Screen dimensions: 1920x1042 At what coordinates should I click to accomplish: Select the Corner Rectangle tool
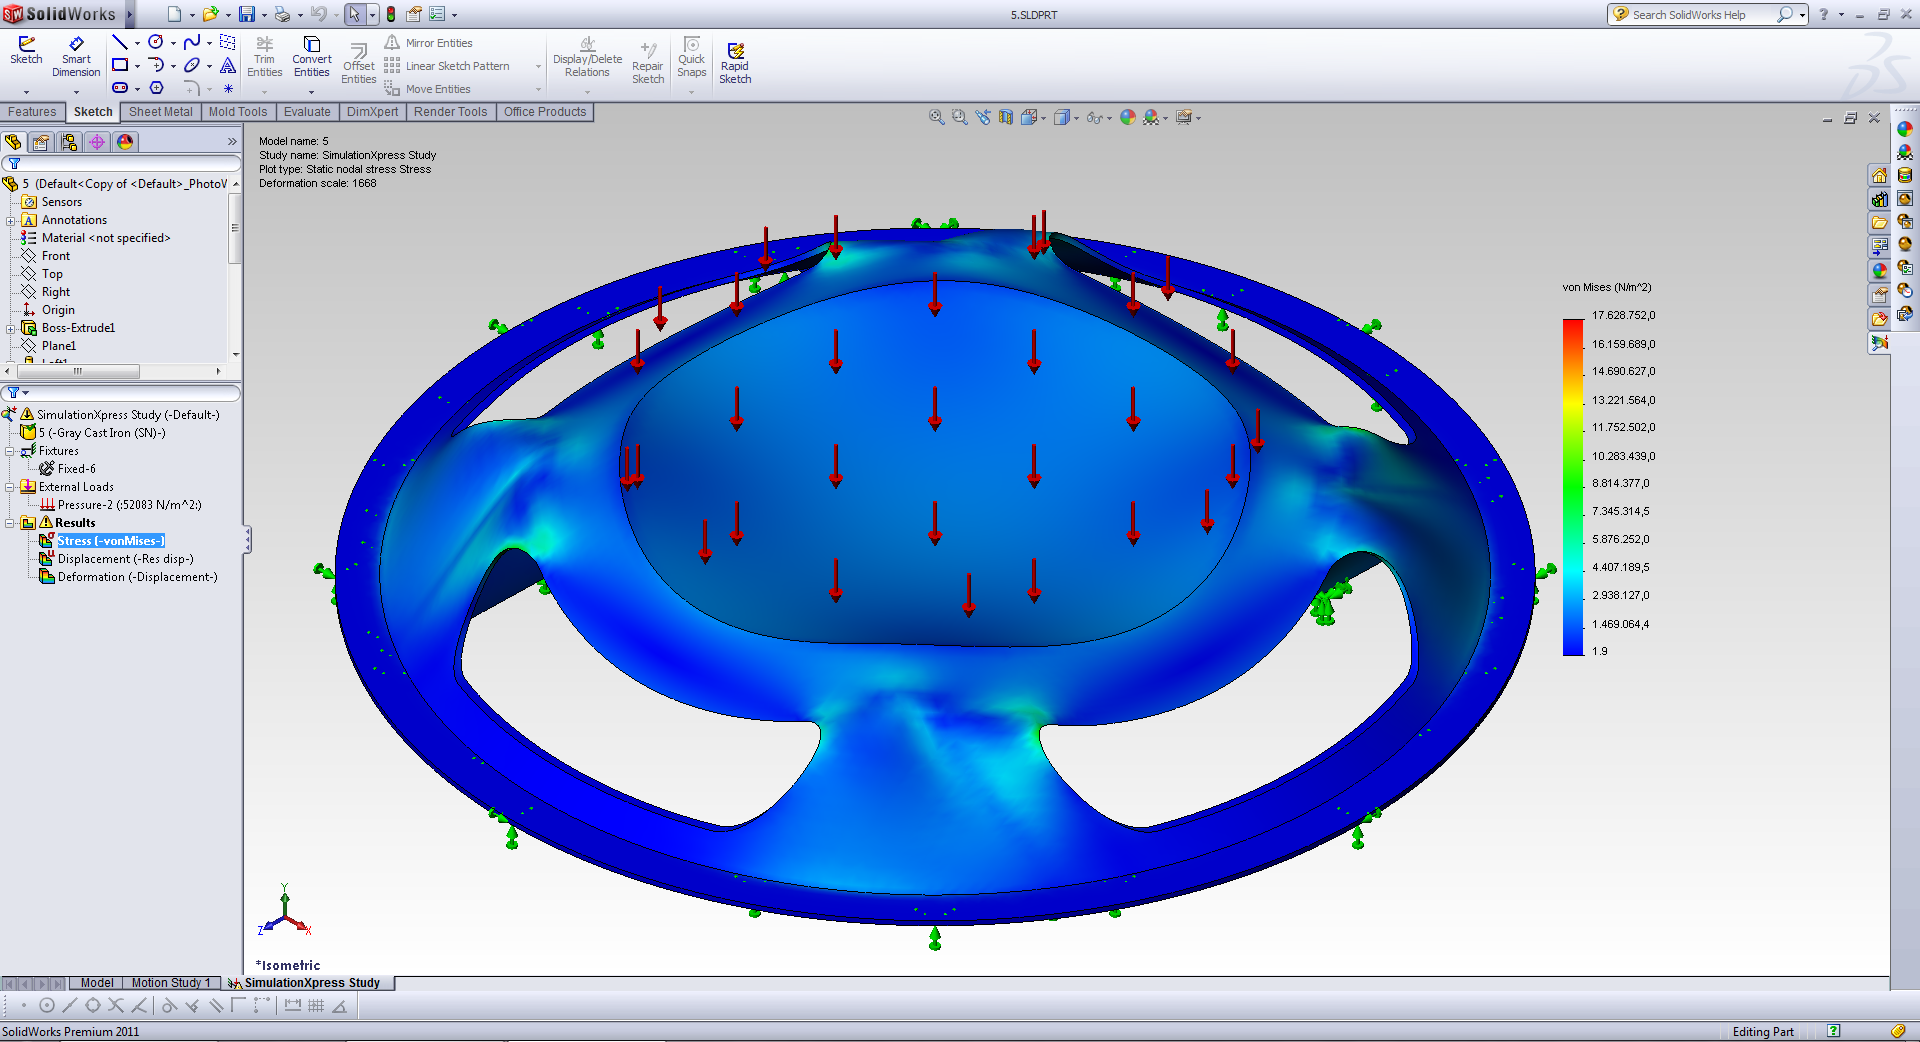coord(120,65)
